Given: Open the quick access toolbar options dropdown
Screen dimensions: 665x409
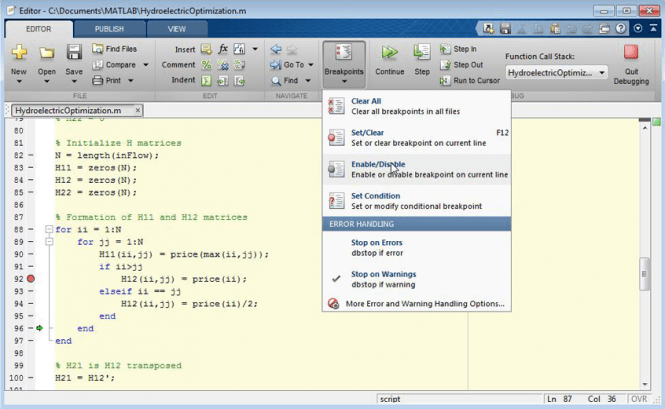Looking at the screenshot, I should 638,28.
